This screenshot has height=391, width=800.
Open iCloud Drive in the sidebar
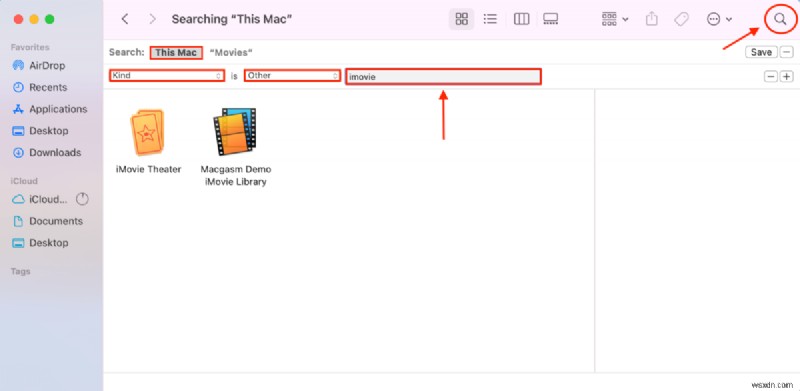tap(40, 200)
